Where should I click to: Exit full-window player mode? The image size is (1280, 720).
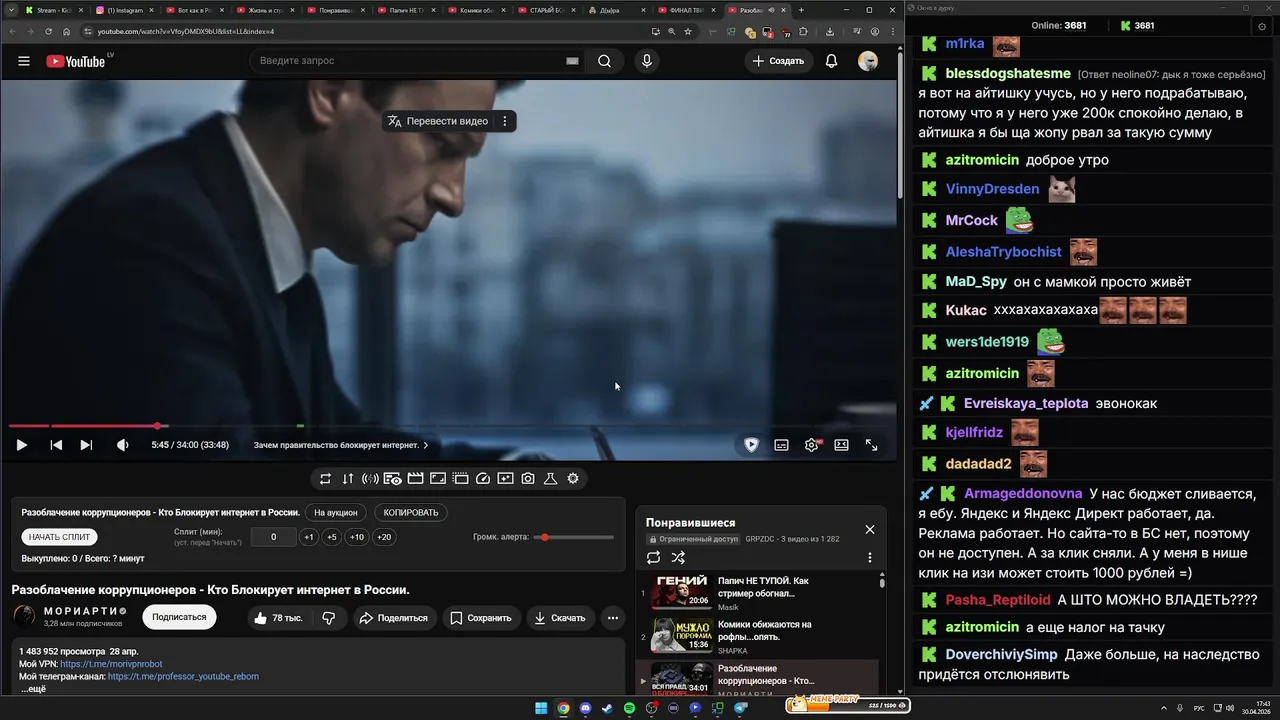(872, 445)
